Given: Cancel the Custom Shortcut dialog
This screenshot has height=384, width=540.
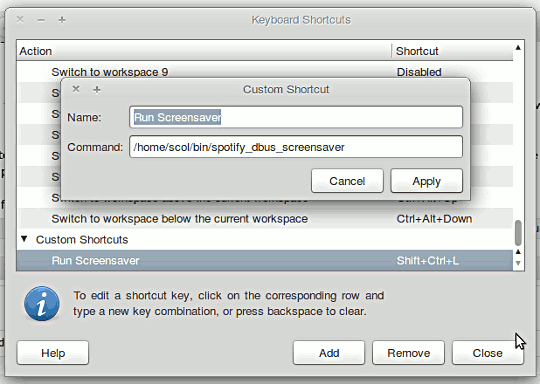Looking at the screenshot, I should (x=347, y=181).
